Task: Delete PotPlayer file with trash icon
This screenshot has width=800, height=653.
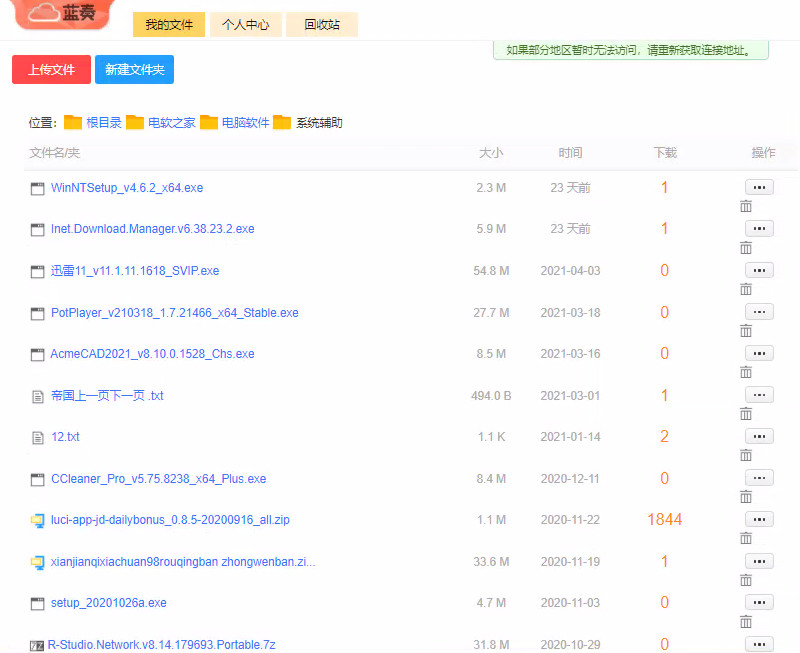Action: [x=746, y=331]
